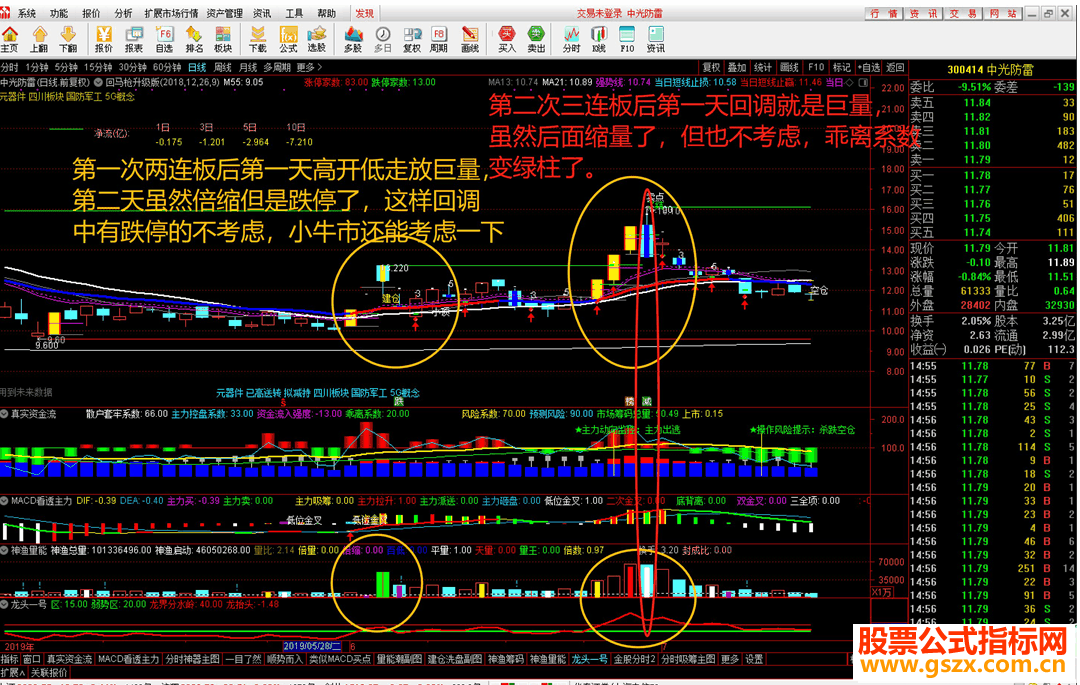Click the 统计 statistics button

point(762,67)
